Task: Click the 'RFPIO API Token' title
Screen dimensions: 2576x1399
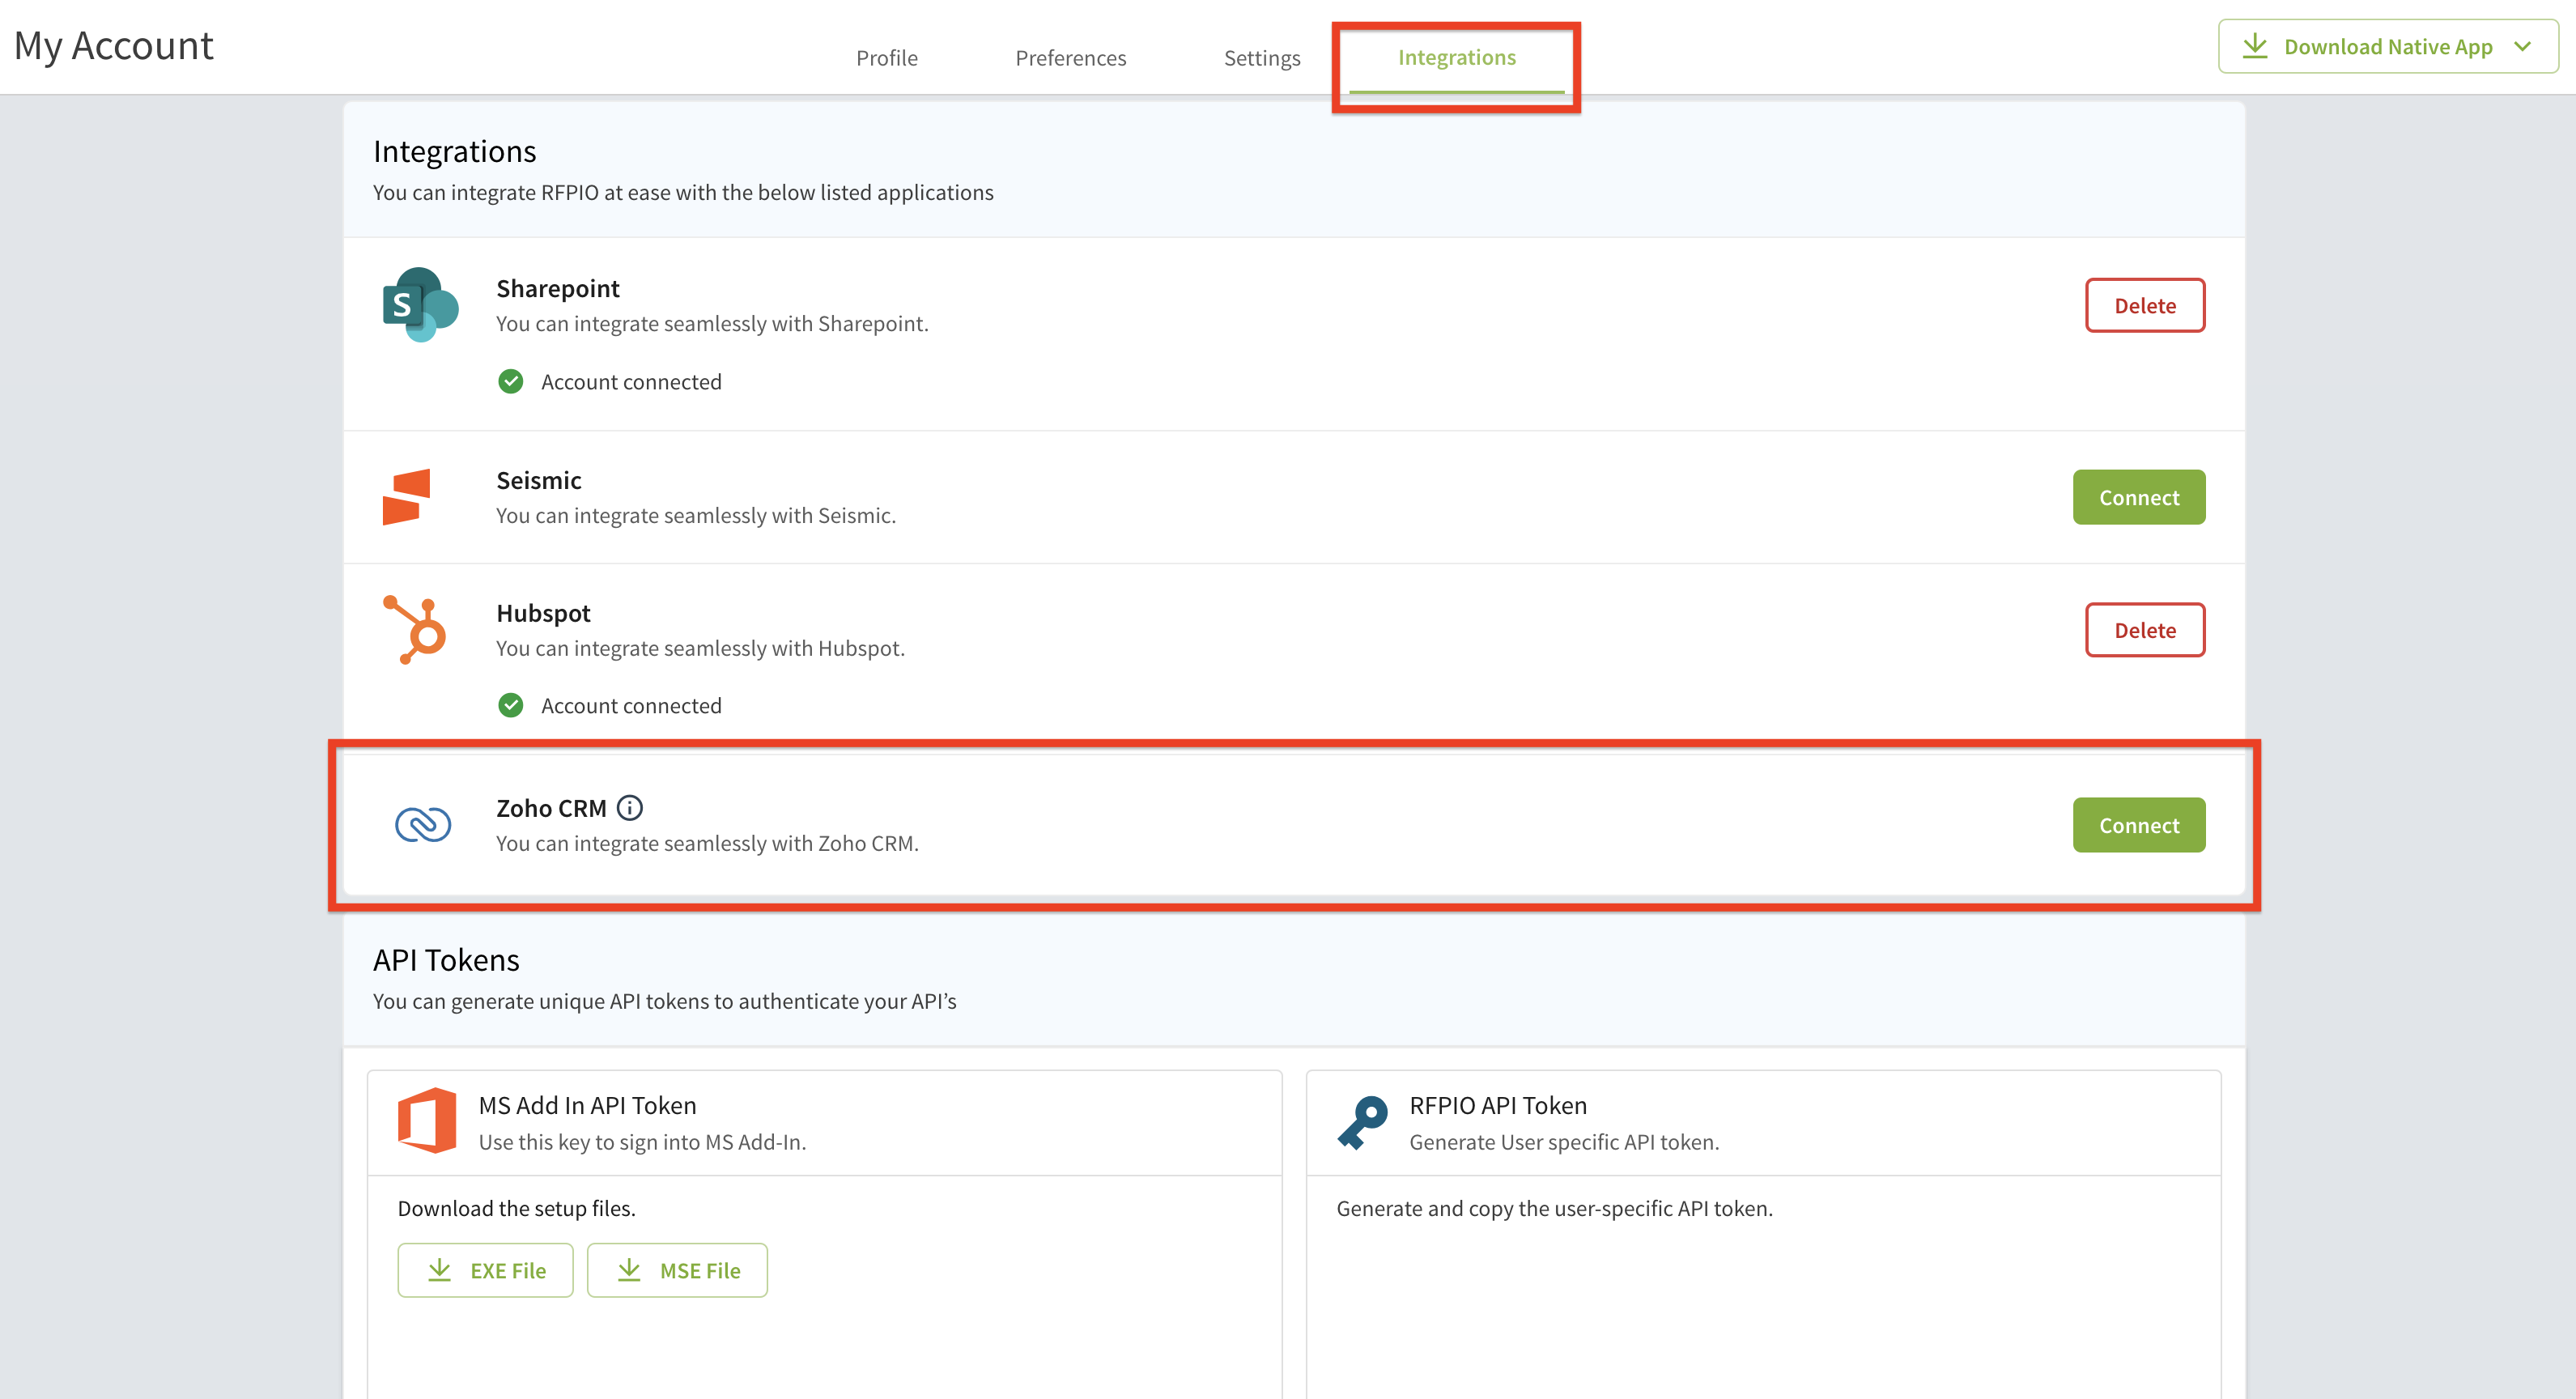Action: pos(1497,1105)
